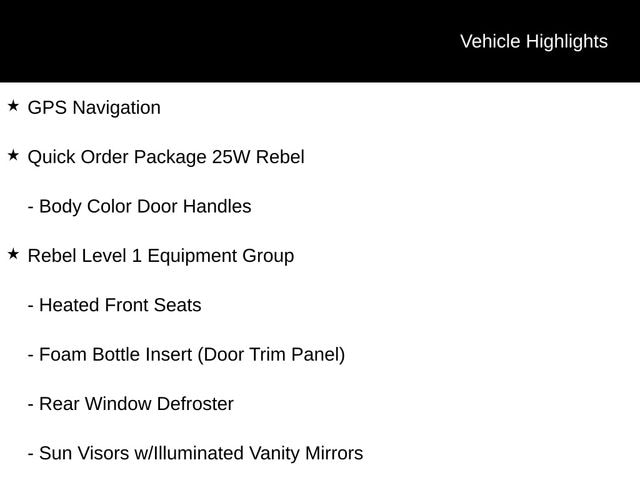640x480 pixels.
Task: Click the black header banner area
Action: 320,41
